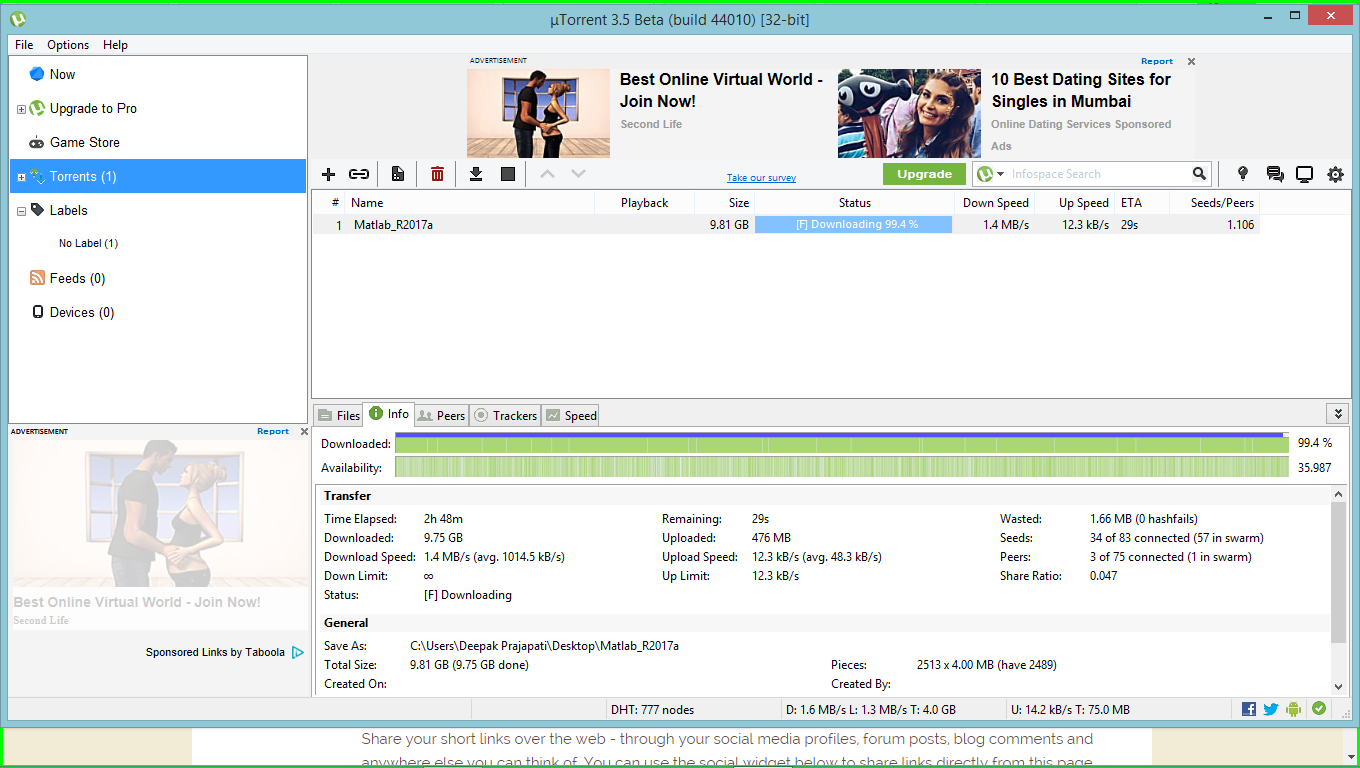The image size is (1360, 768).
Task: Collapse the Labels tree node
Action: (21, 211)
